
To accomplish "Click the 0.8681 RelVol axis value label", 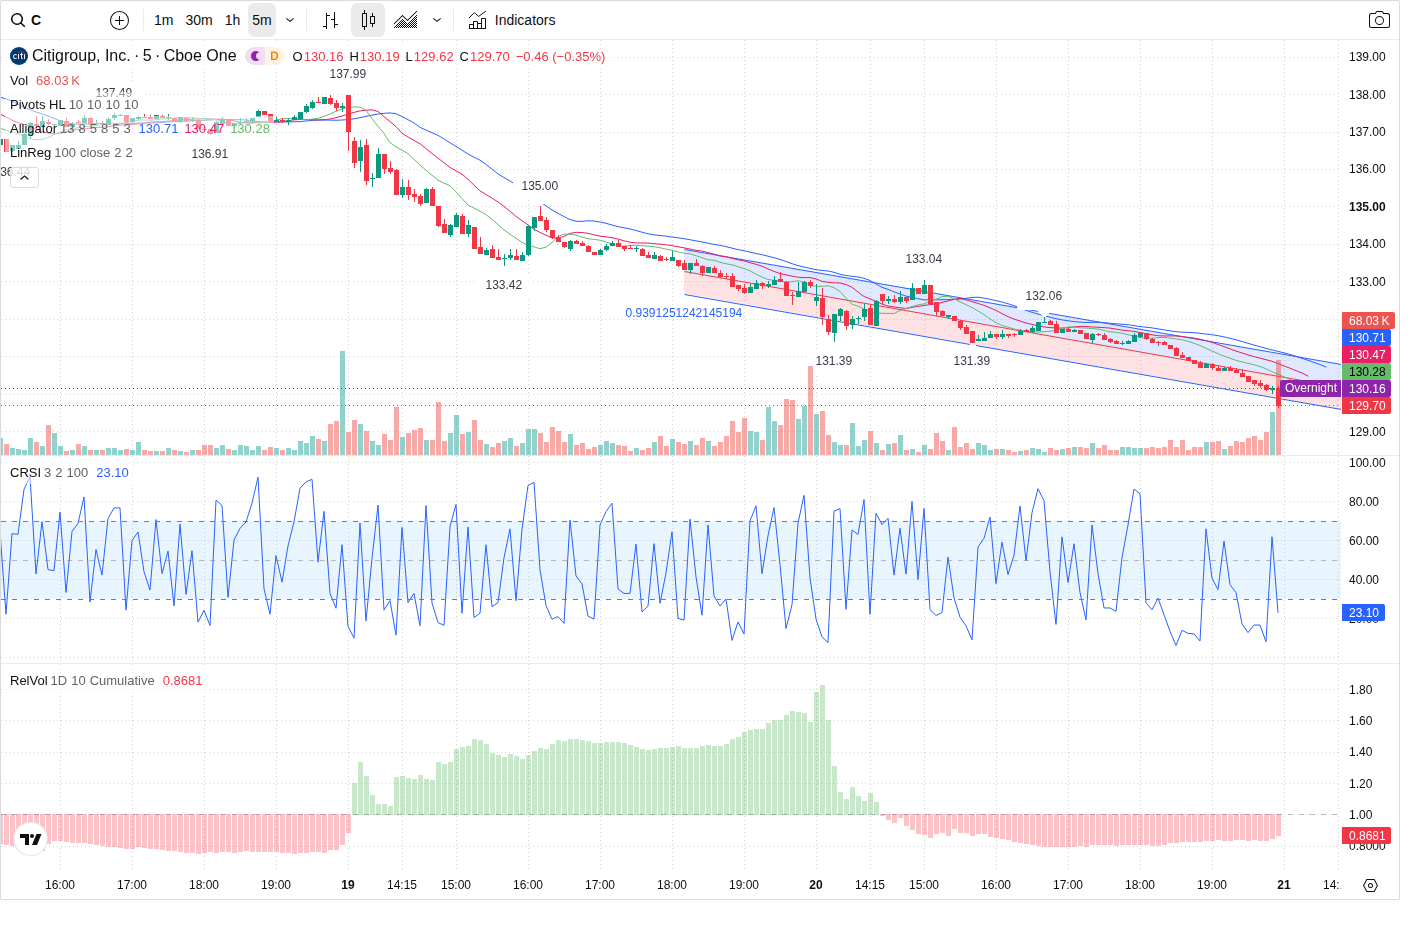I will (x=1366, y=836).
